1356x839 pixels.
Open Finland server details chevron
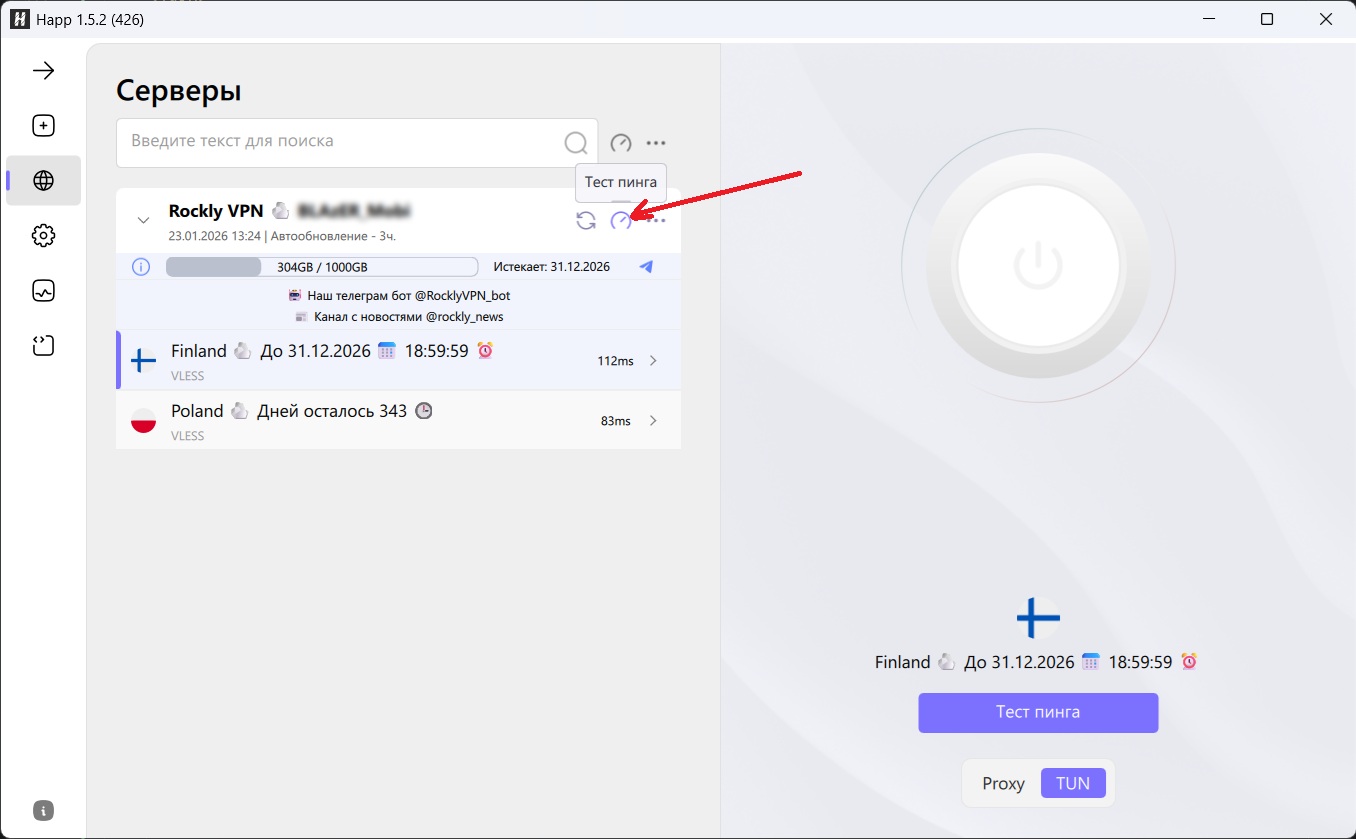[654, 361]
